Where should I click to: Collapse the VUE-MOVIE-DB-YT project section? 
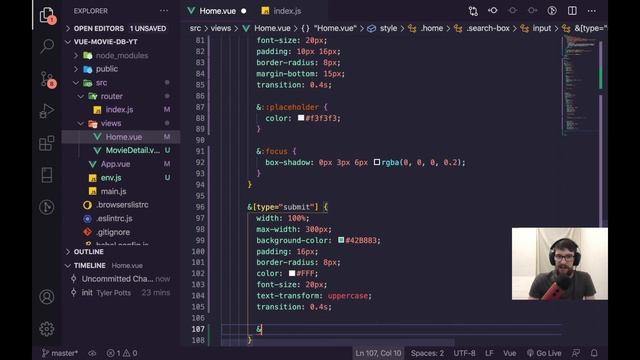coord(120,42)
